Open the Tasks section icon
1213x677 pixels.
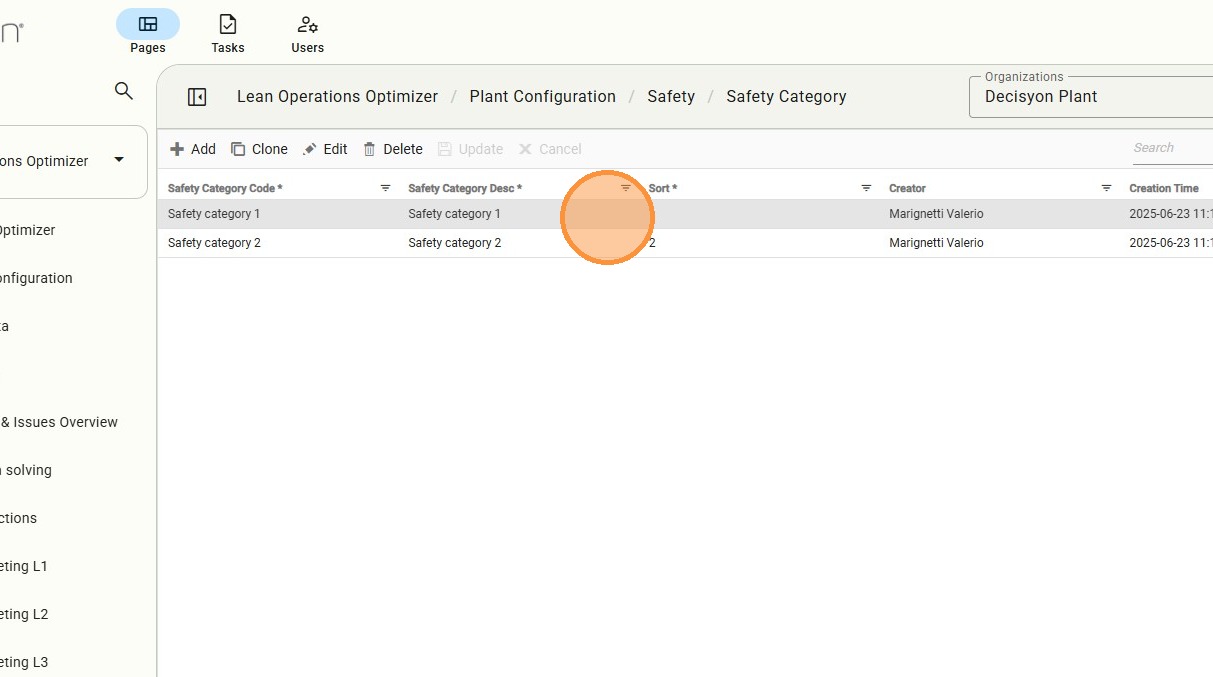(228, 24)
